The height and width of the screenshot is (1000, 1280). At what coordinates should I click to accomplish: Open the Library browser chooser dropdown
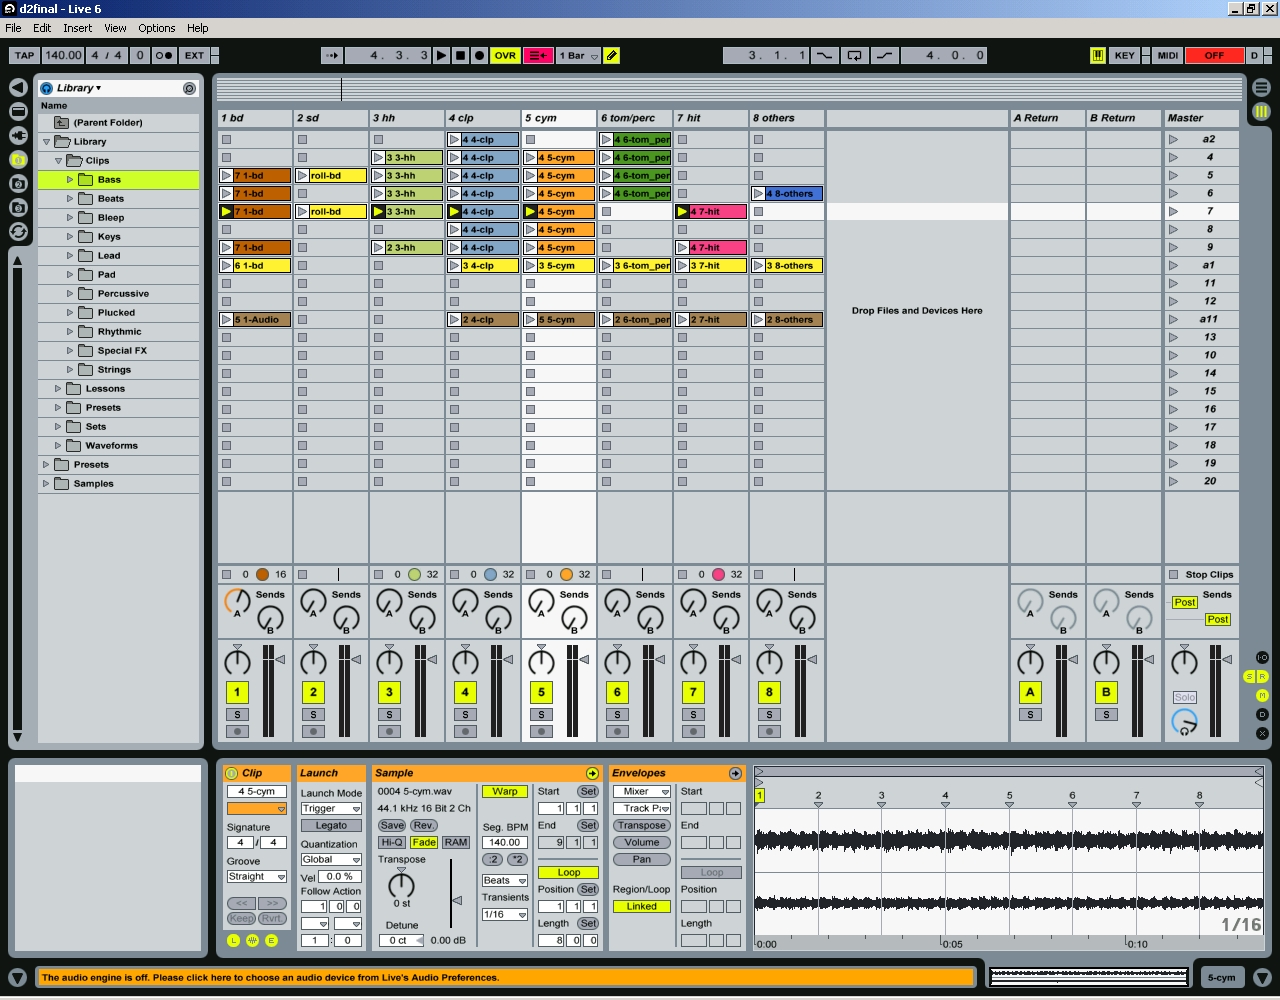78,88
